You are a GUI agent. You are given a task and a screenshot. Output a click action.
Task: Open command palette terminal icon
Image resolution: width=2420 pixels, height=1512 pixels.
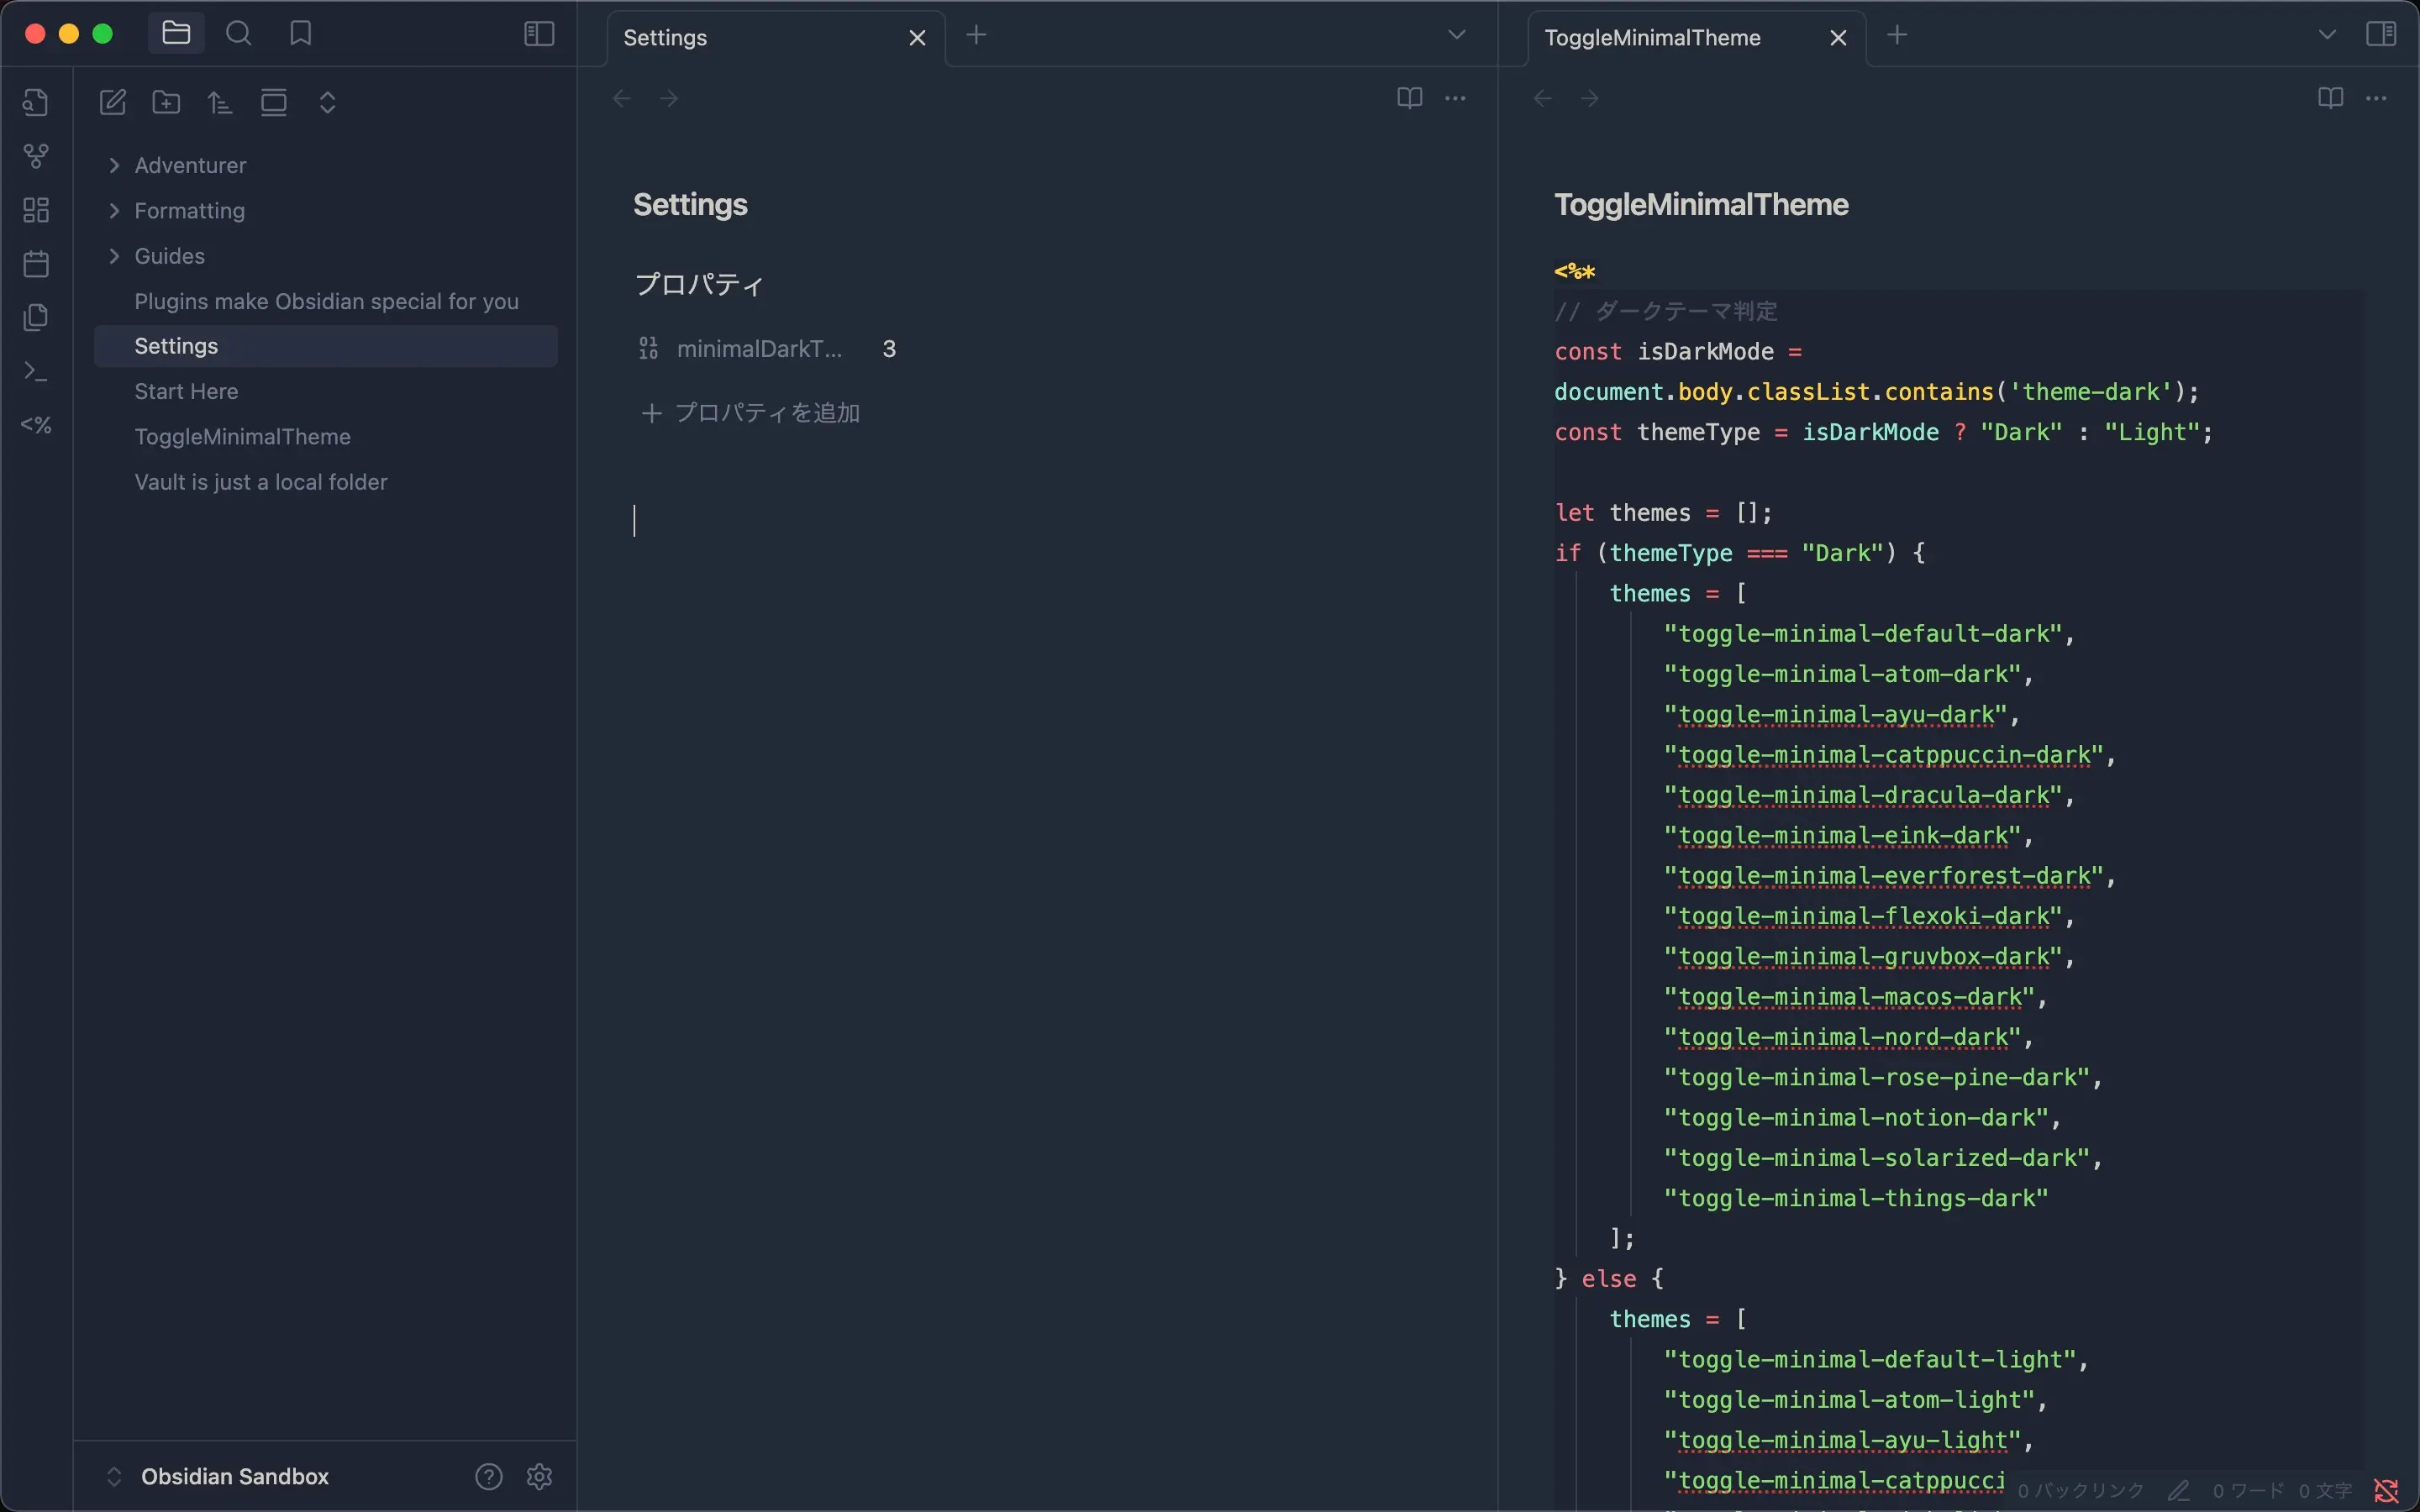[x=36, y=372]
